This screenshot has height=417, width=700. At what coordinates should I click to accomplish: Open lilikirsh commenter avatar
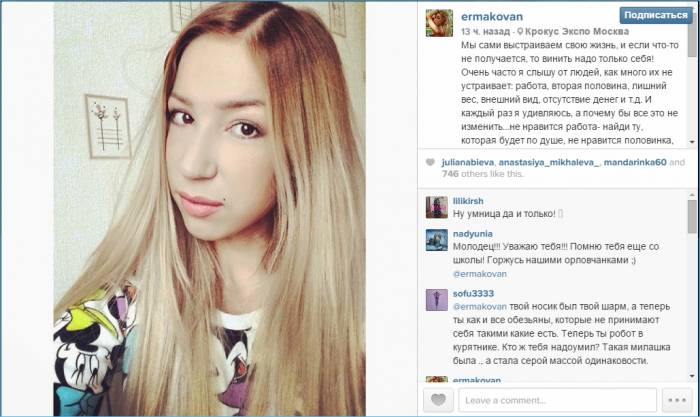pyautogui.click(x=437, y=208)
